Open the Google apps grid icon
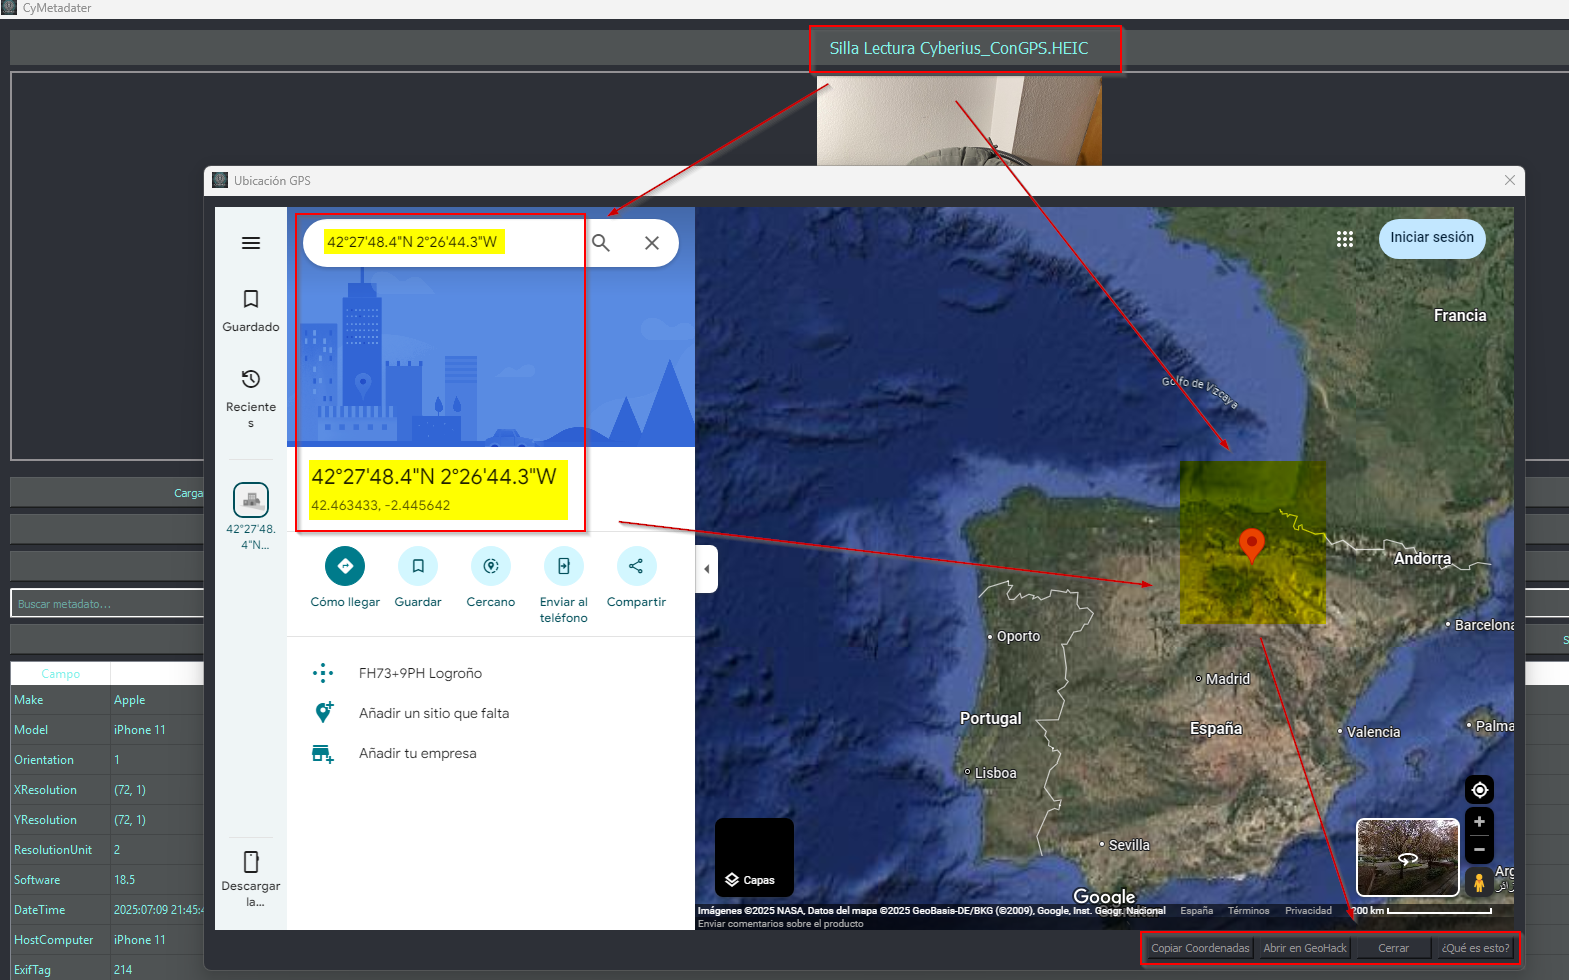This screenshot has height=980, width=1569. coord(1345,239)
